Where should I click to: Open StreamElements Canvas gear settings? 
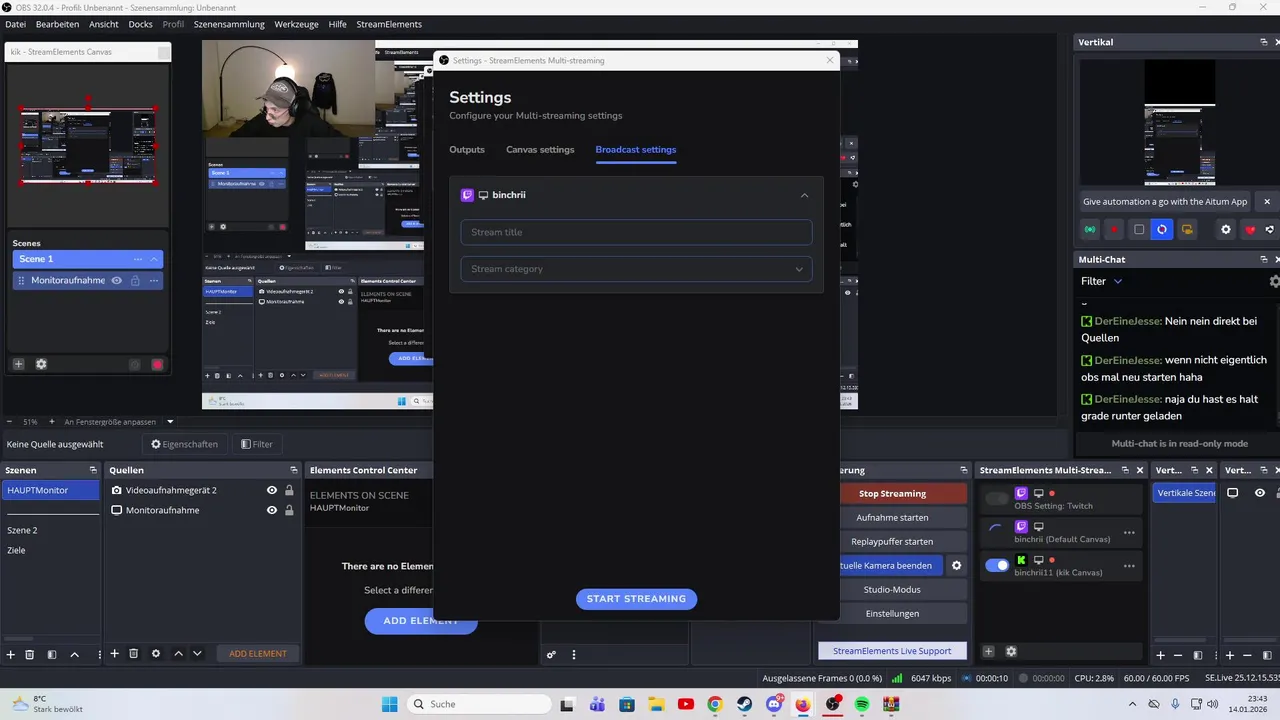coord(41,364)
